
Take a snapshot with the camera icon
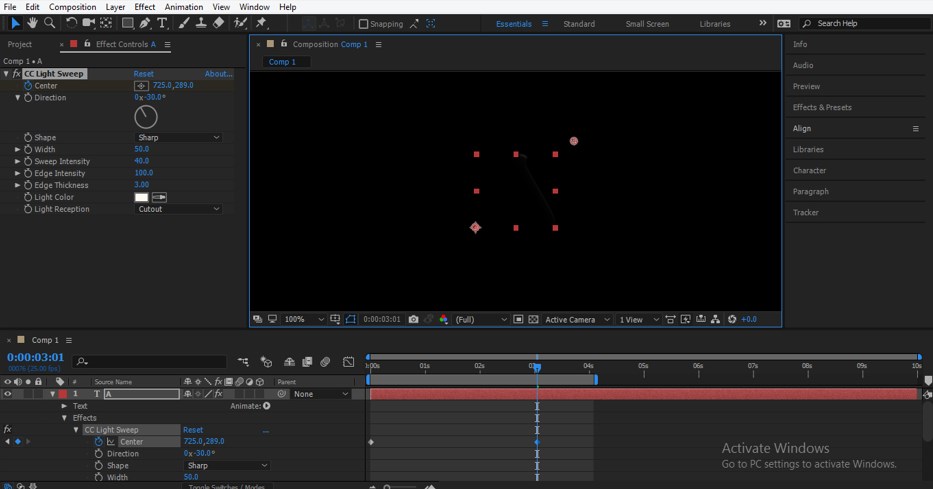[413, 320]
